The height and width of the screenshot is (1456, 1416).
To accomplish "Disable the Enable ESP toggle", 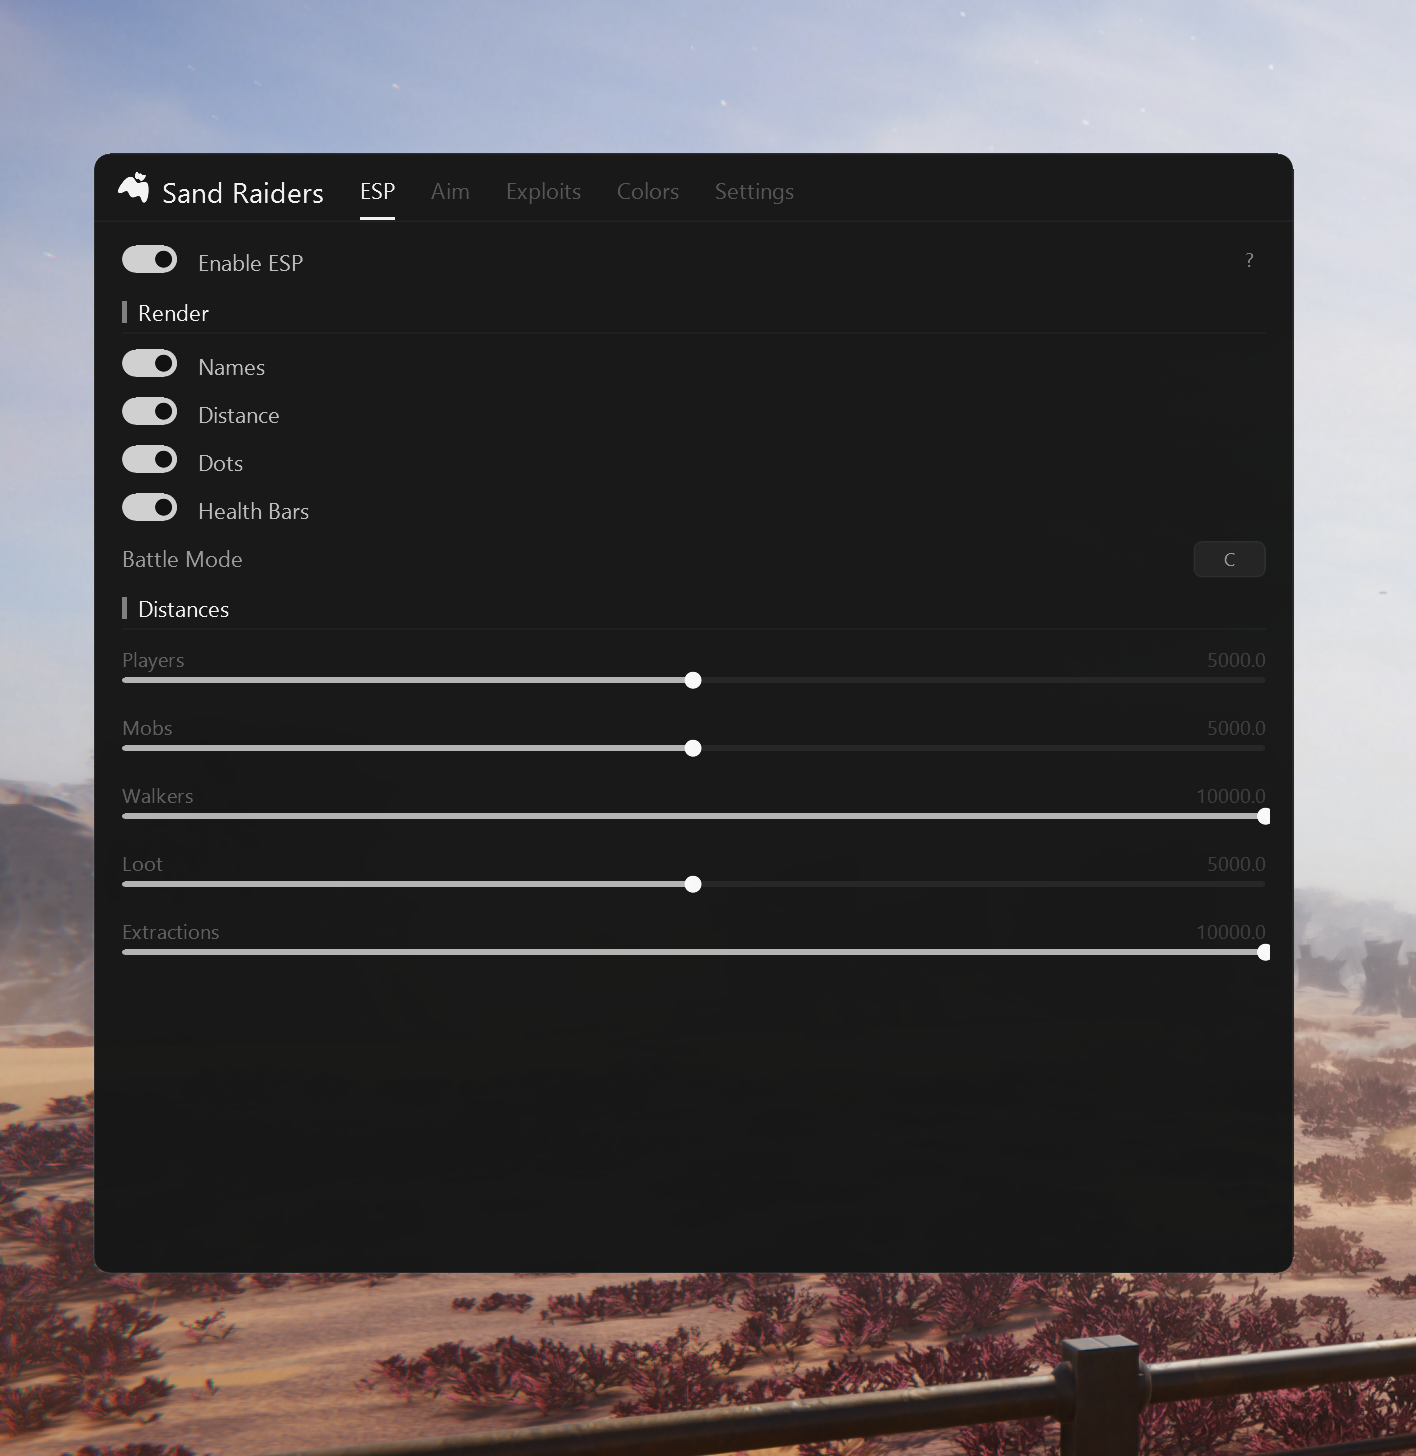I will pyautogui.click(x=150, y=260).
